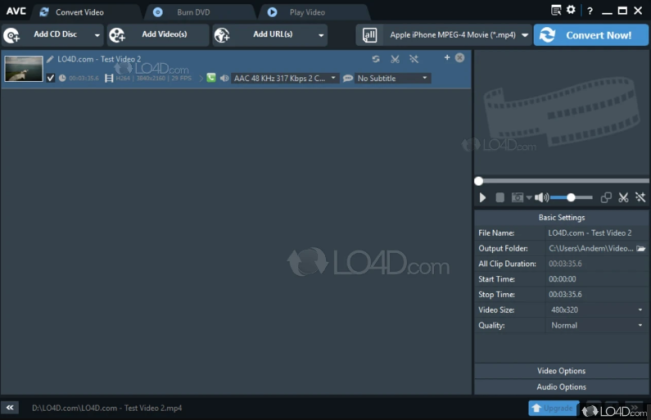Open the effects wand icon in the player controls

point(640,198)
